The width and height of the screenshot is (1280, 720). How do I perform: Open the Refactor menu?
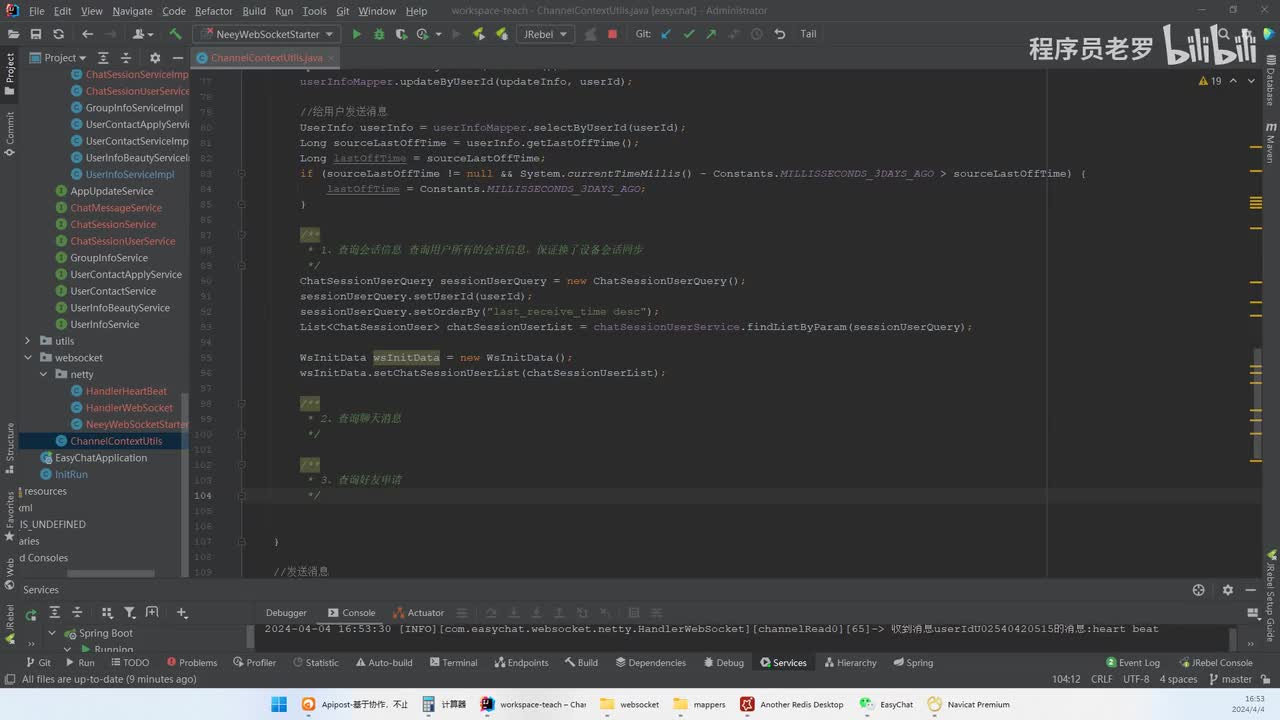pyautogui.click(x=213, y=11)
